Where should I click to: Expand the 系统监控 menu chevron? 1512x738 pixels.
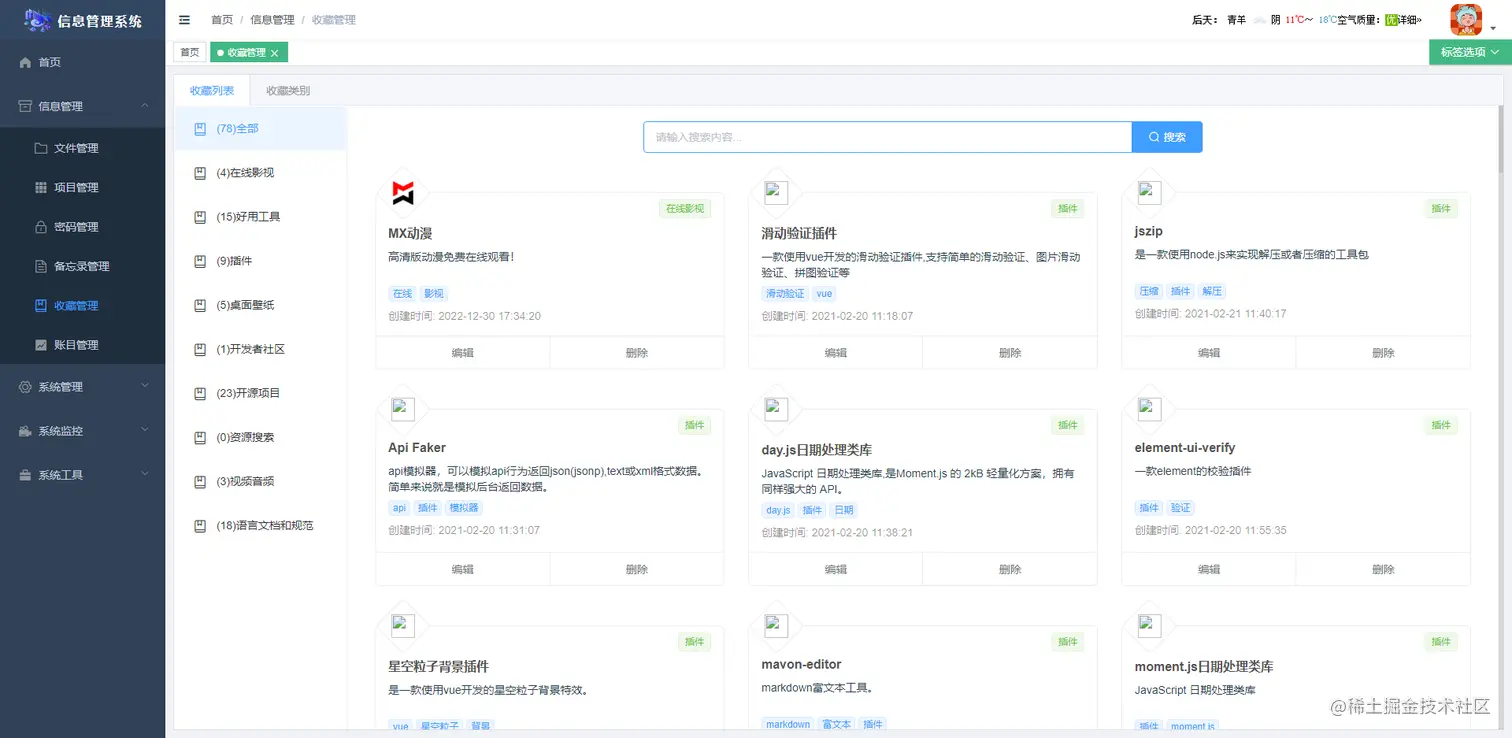tap(145, 431)
